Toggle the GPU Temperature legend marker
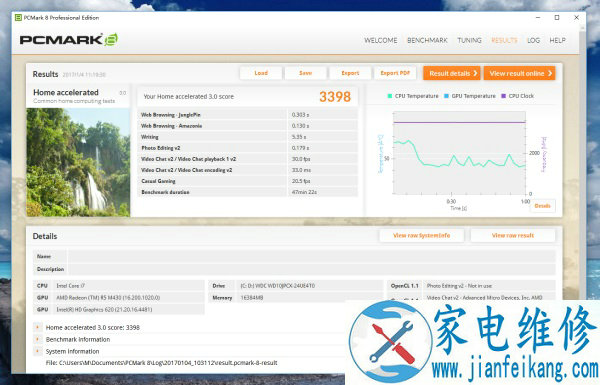This screenshot has width=600, height=385. [x=446, y=96]
